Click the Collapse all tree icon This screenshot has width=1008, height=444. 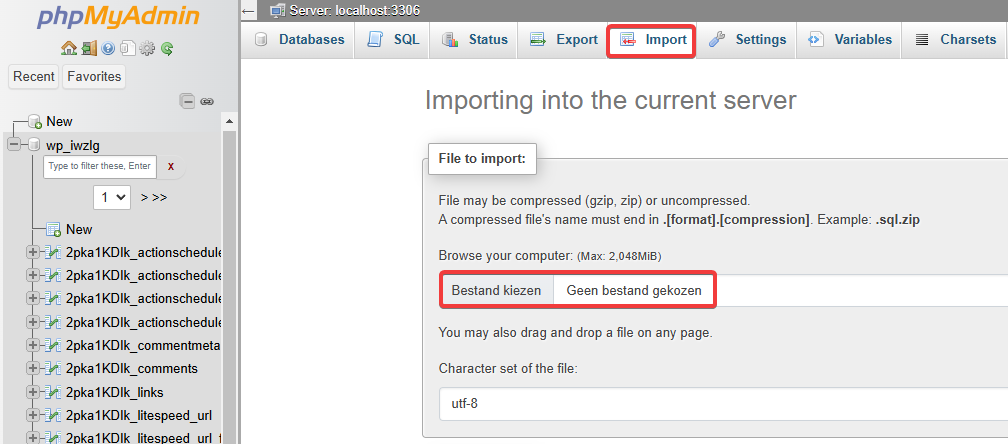point(187,101)
